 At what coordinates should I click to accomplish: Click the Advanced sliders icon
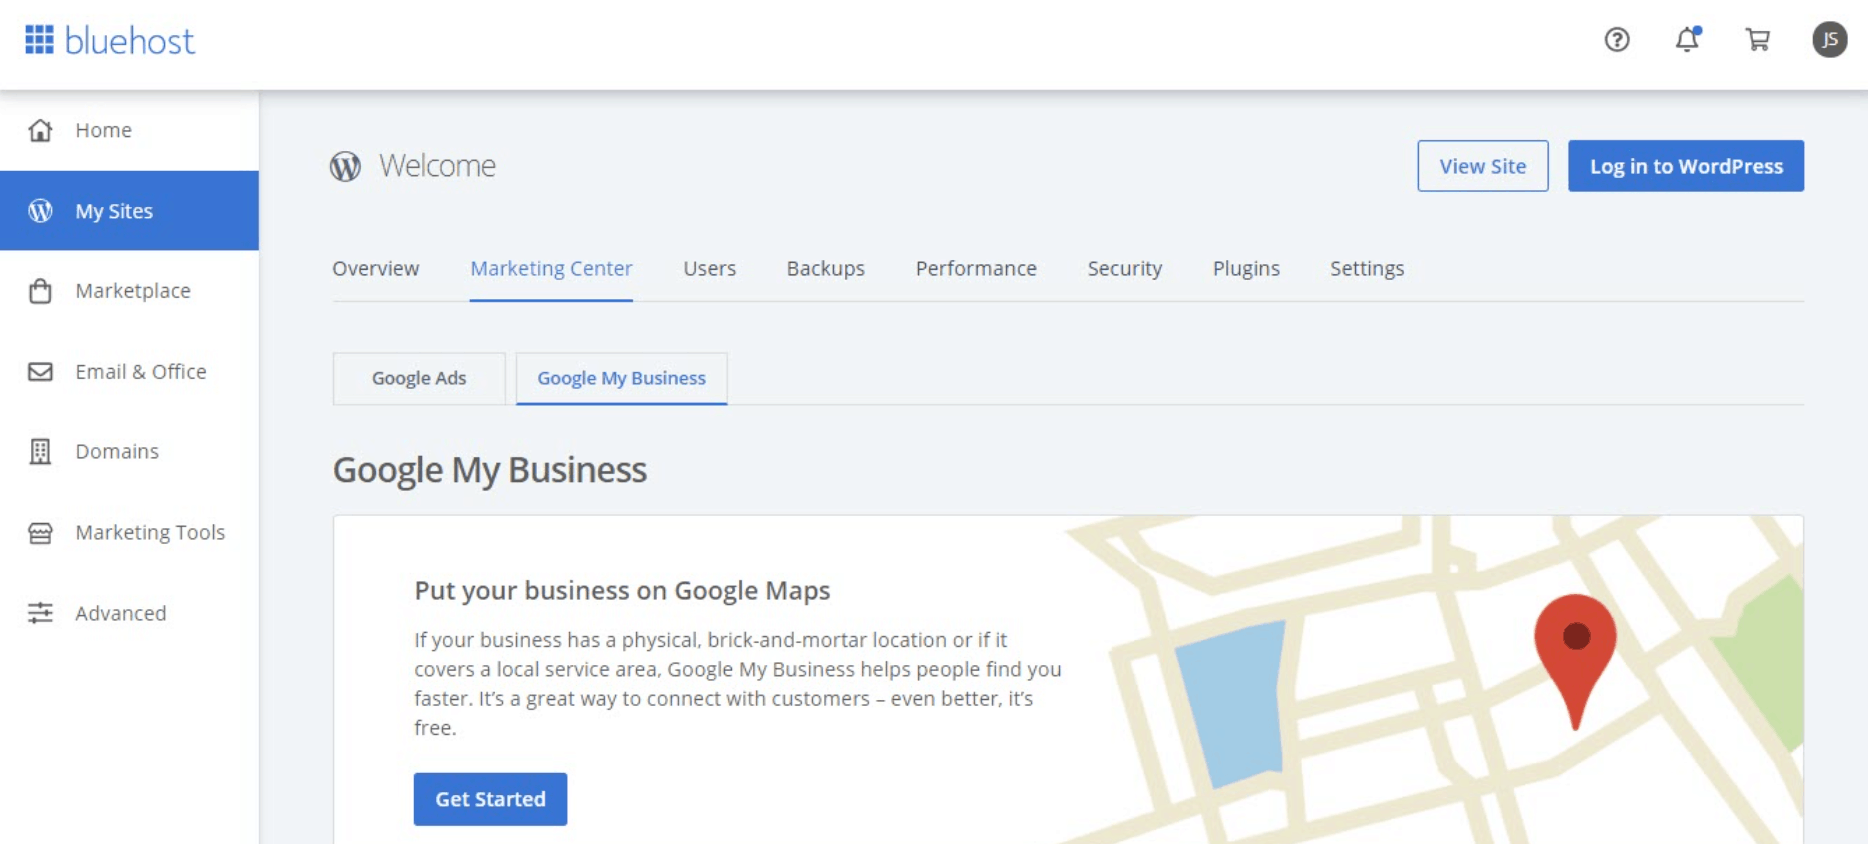pyautogui.click(x=40, y=613)
